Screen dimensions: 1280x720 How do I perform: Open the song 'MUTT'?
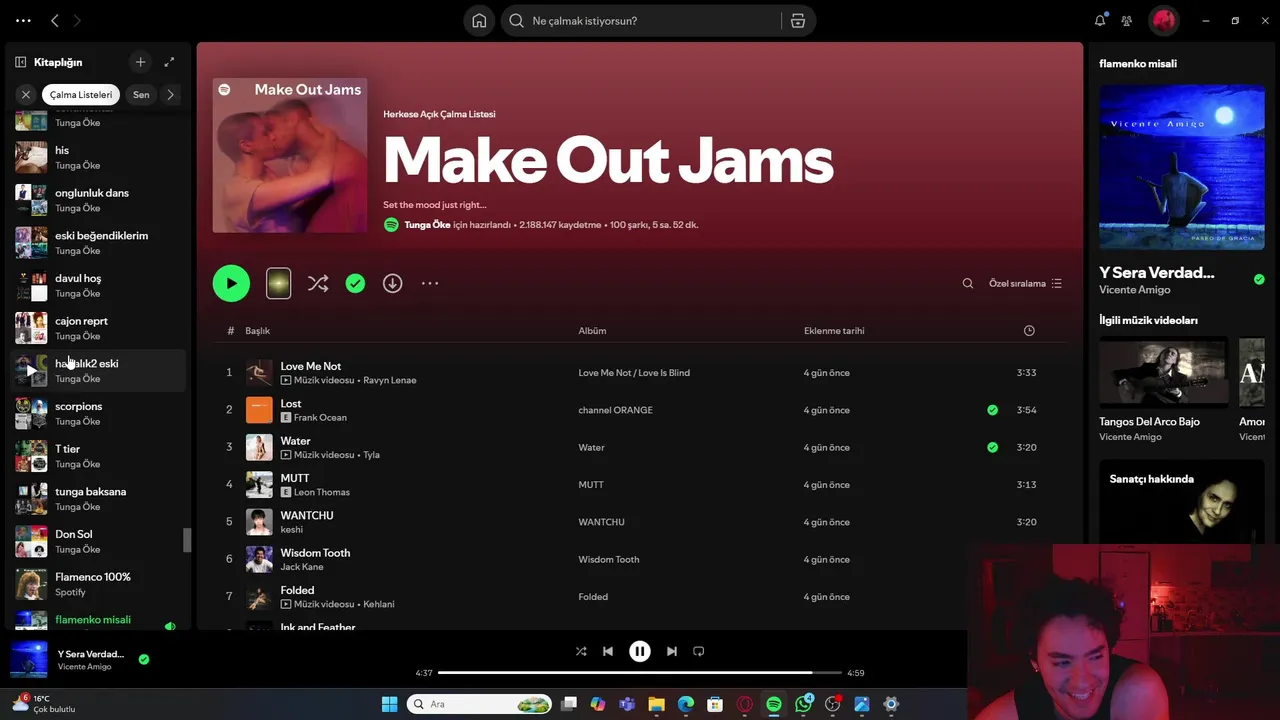[295, 478]
